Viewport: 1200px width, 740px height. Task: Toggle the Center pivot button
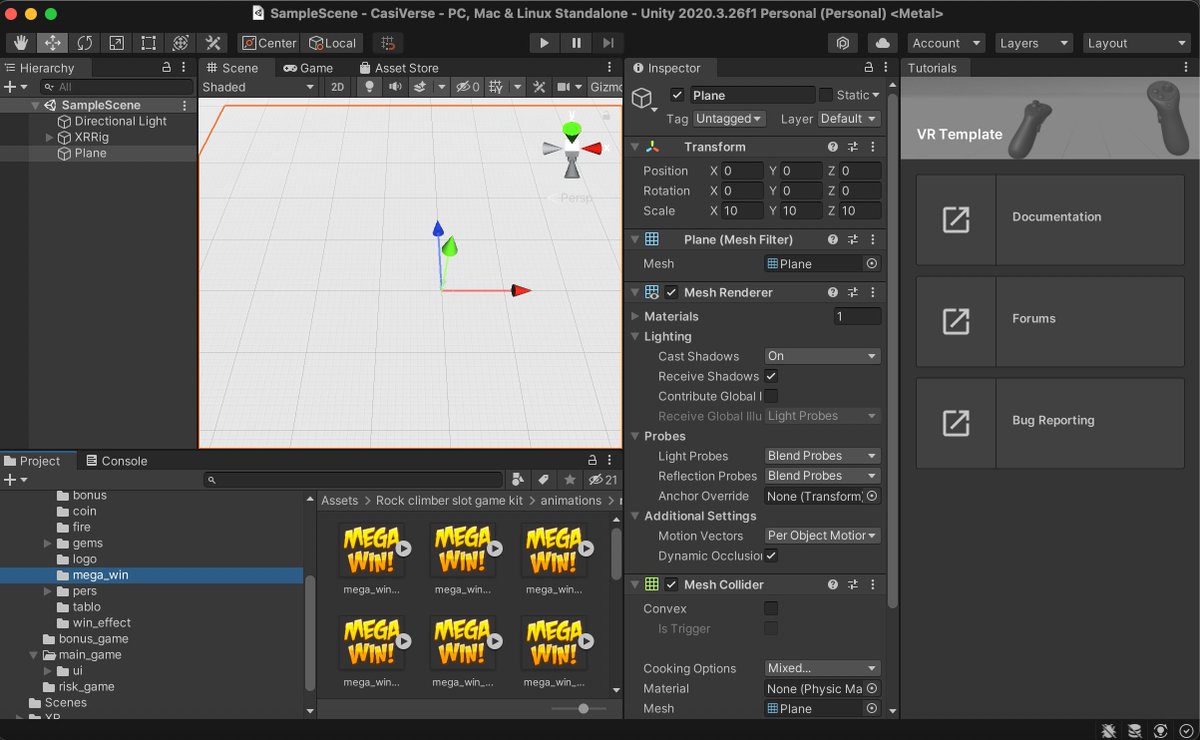(x=269, y=43)
